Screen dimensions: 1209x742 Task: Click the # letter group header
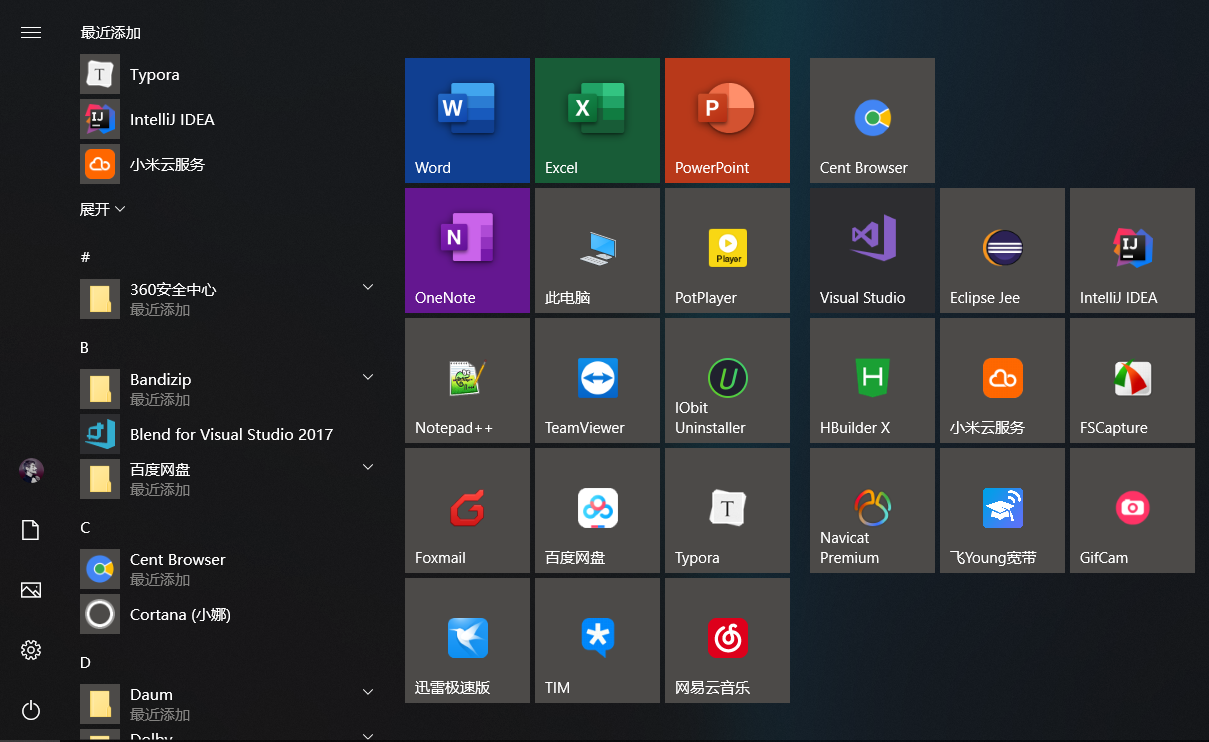85,257
